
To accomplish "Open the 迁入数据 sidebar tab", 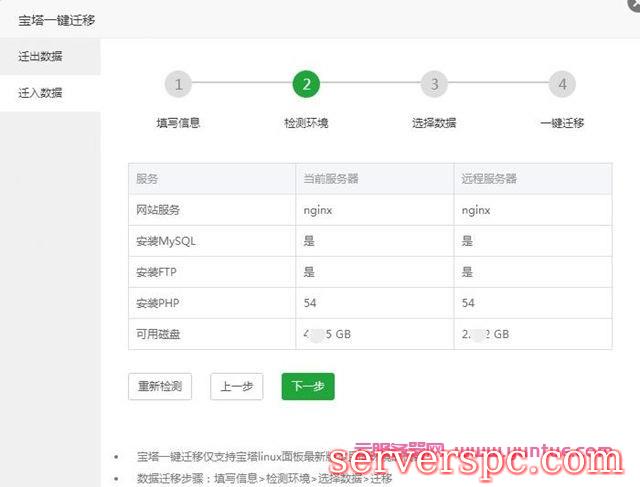I will coord(41,93).
